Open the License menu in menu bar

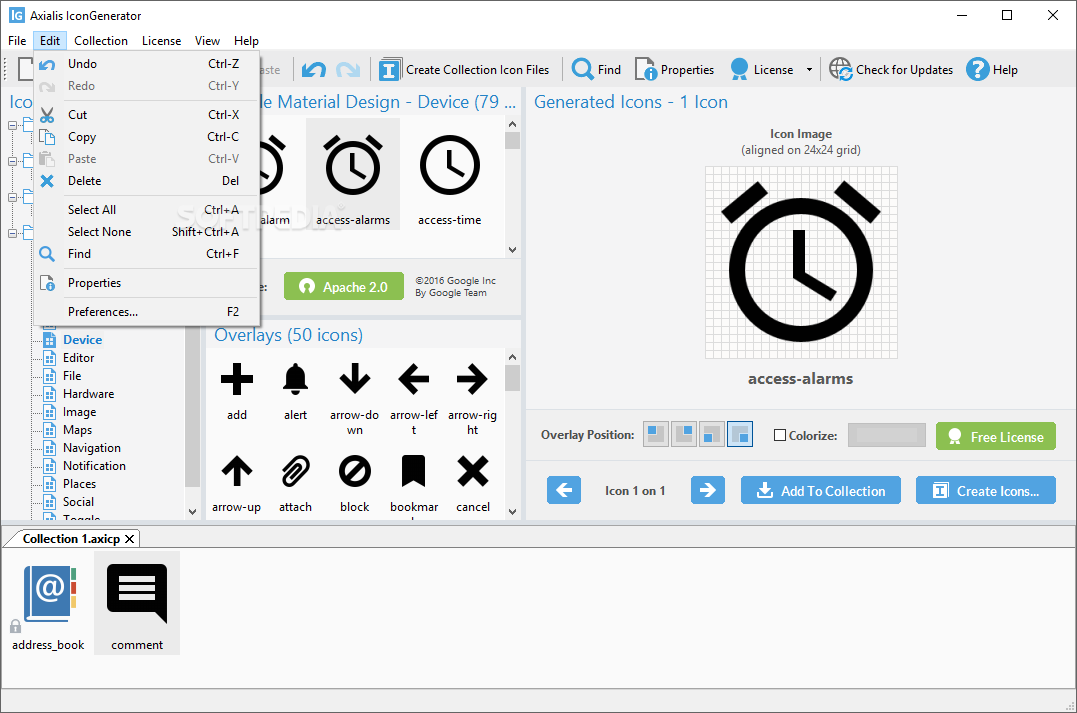[x=161, y=41]
